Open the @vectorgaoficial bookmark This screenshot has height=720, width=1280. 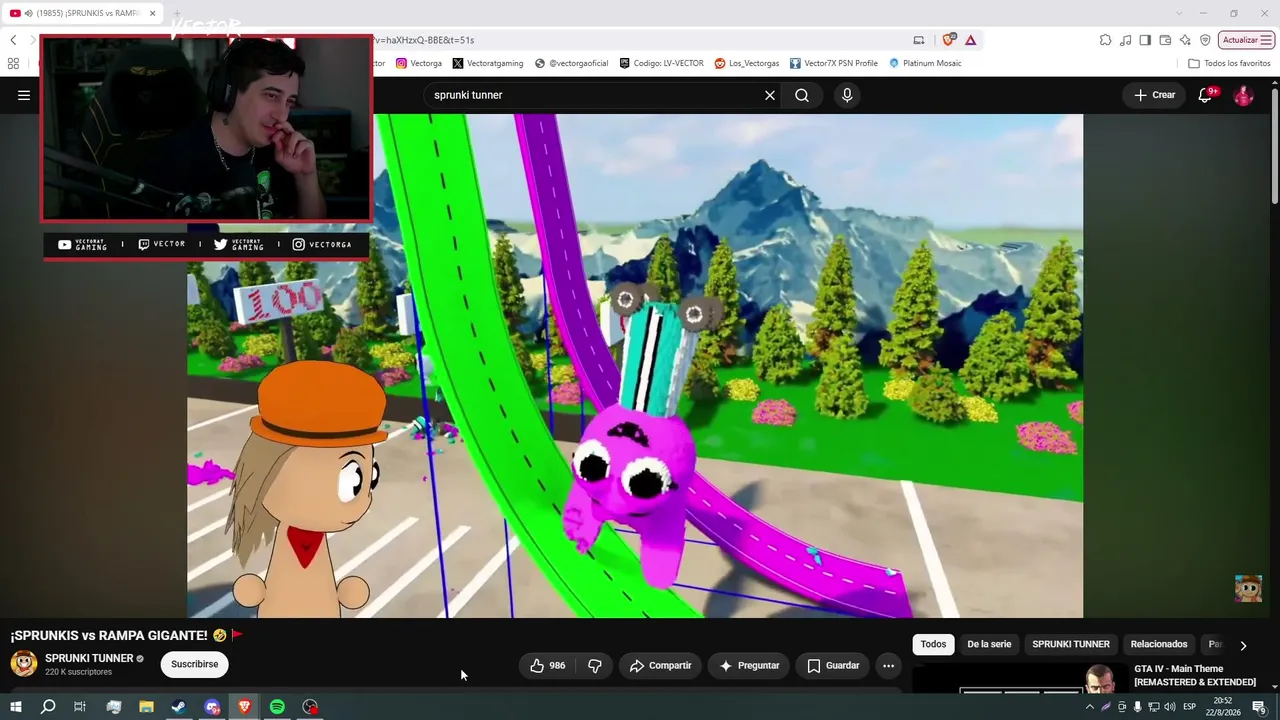tap(571, 63)
